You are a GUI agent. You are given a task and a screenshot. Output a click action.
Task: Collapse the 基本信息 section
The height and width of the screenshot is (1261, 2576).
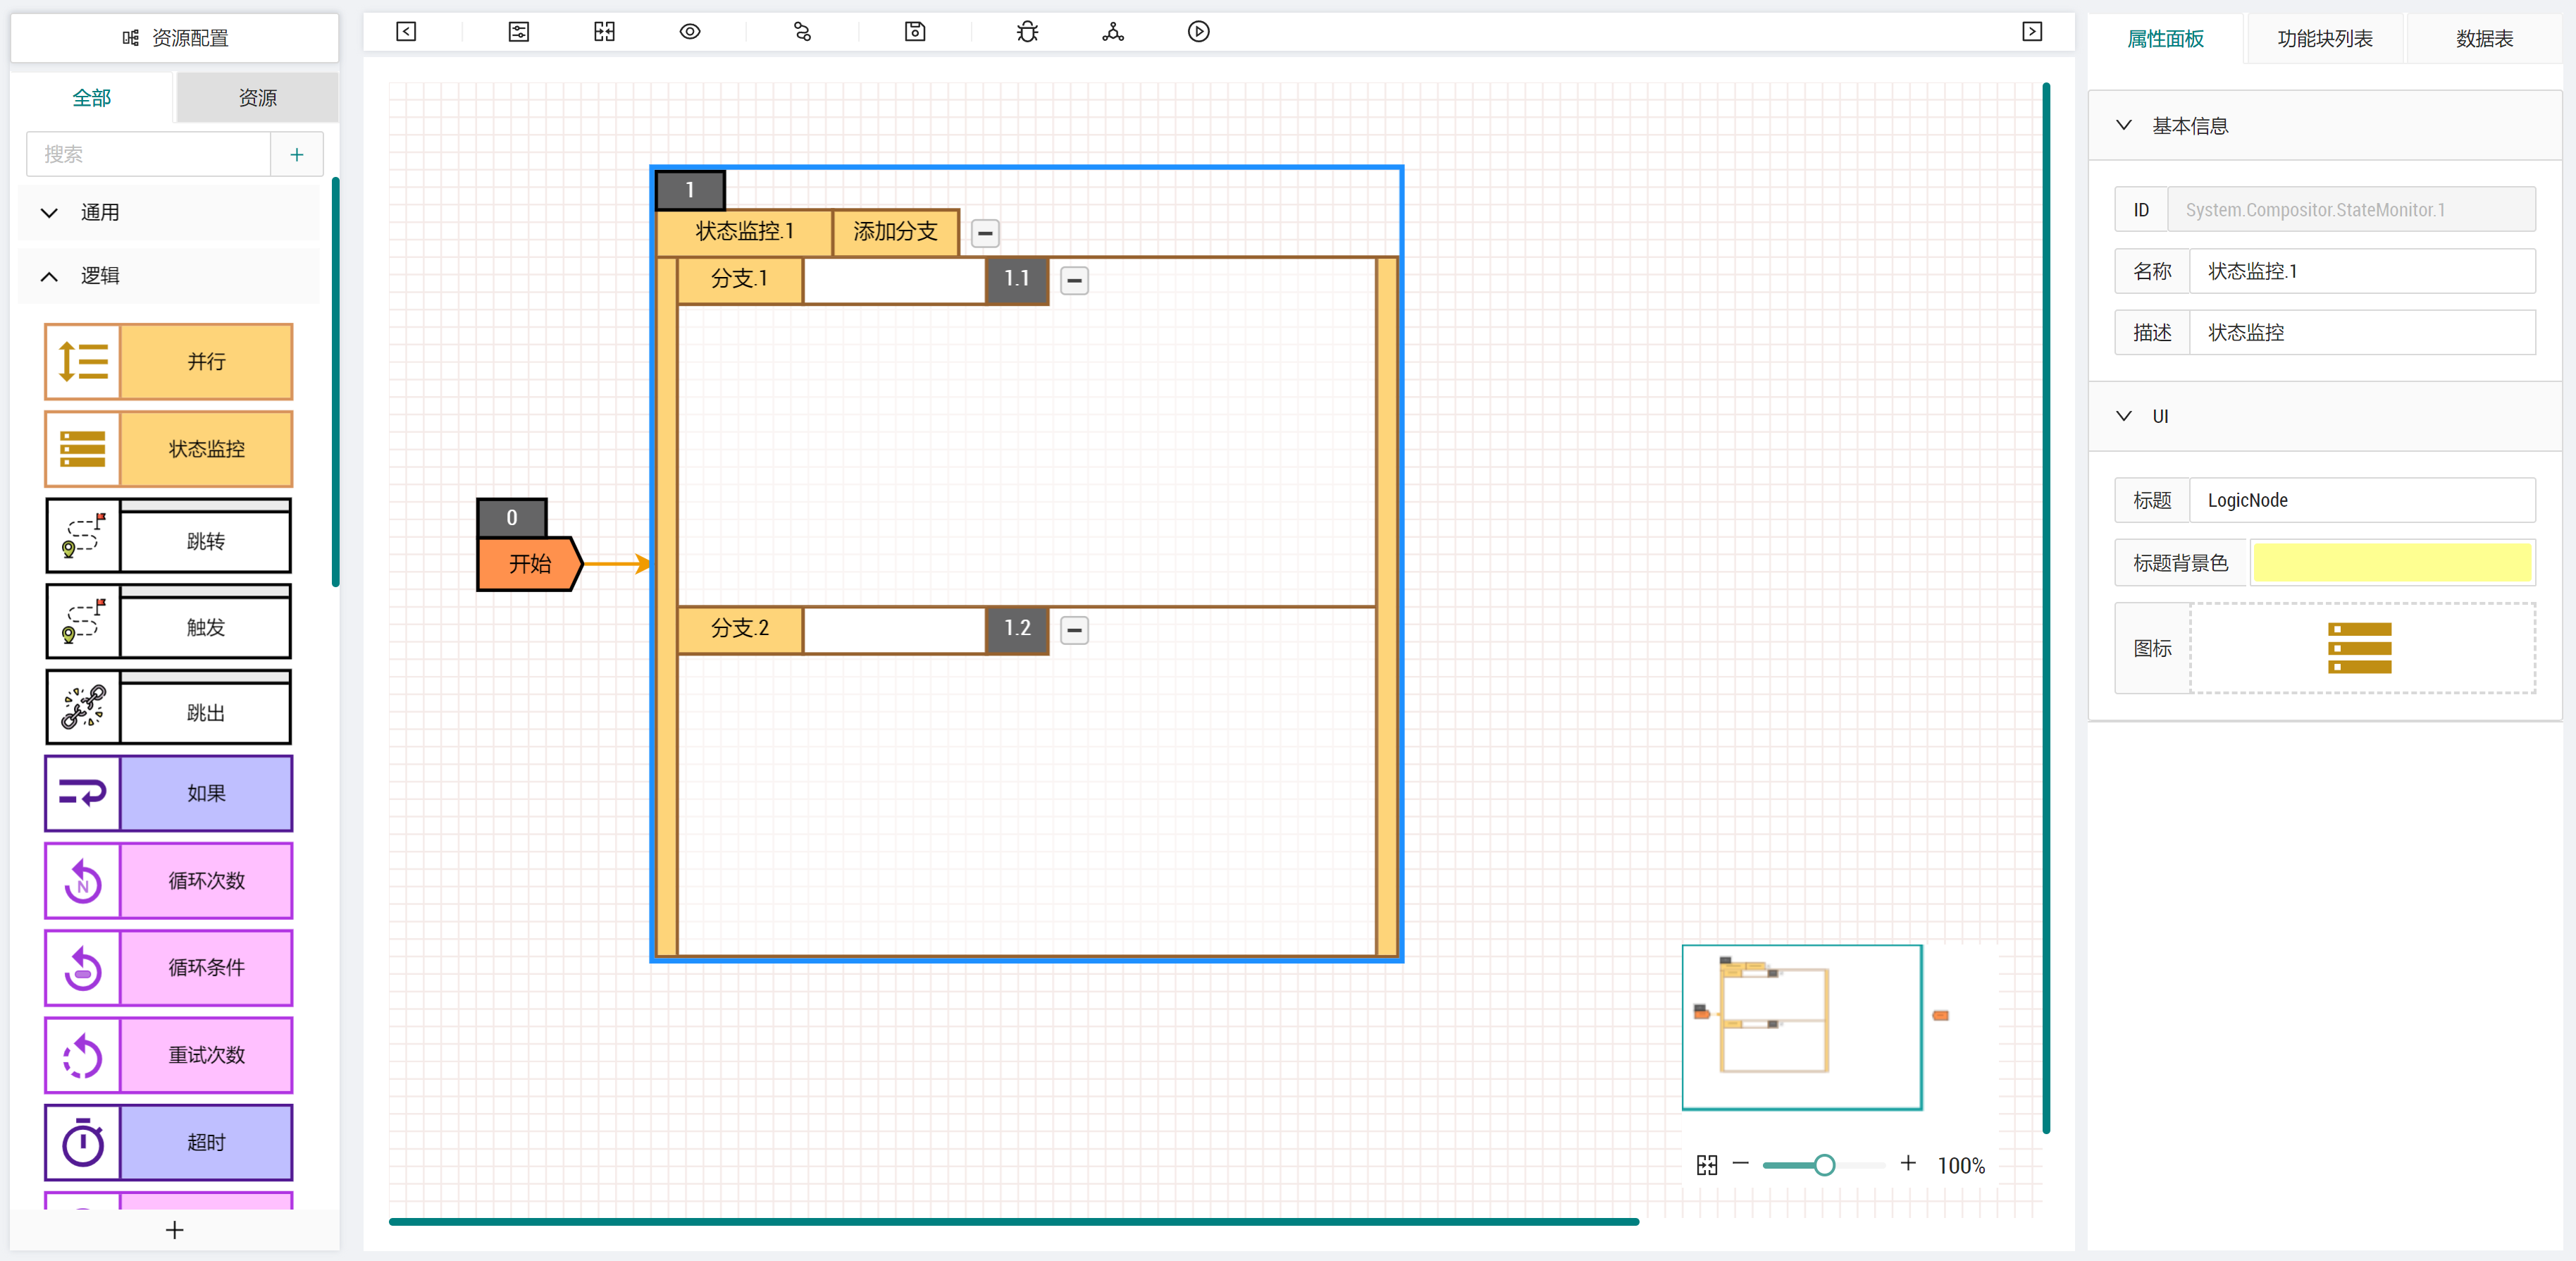[x=2123, y=126]
